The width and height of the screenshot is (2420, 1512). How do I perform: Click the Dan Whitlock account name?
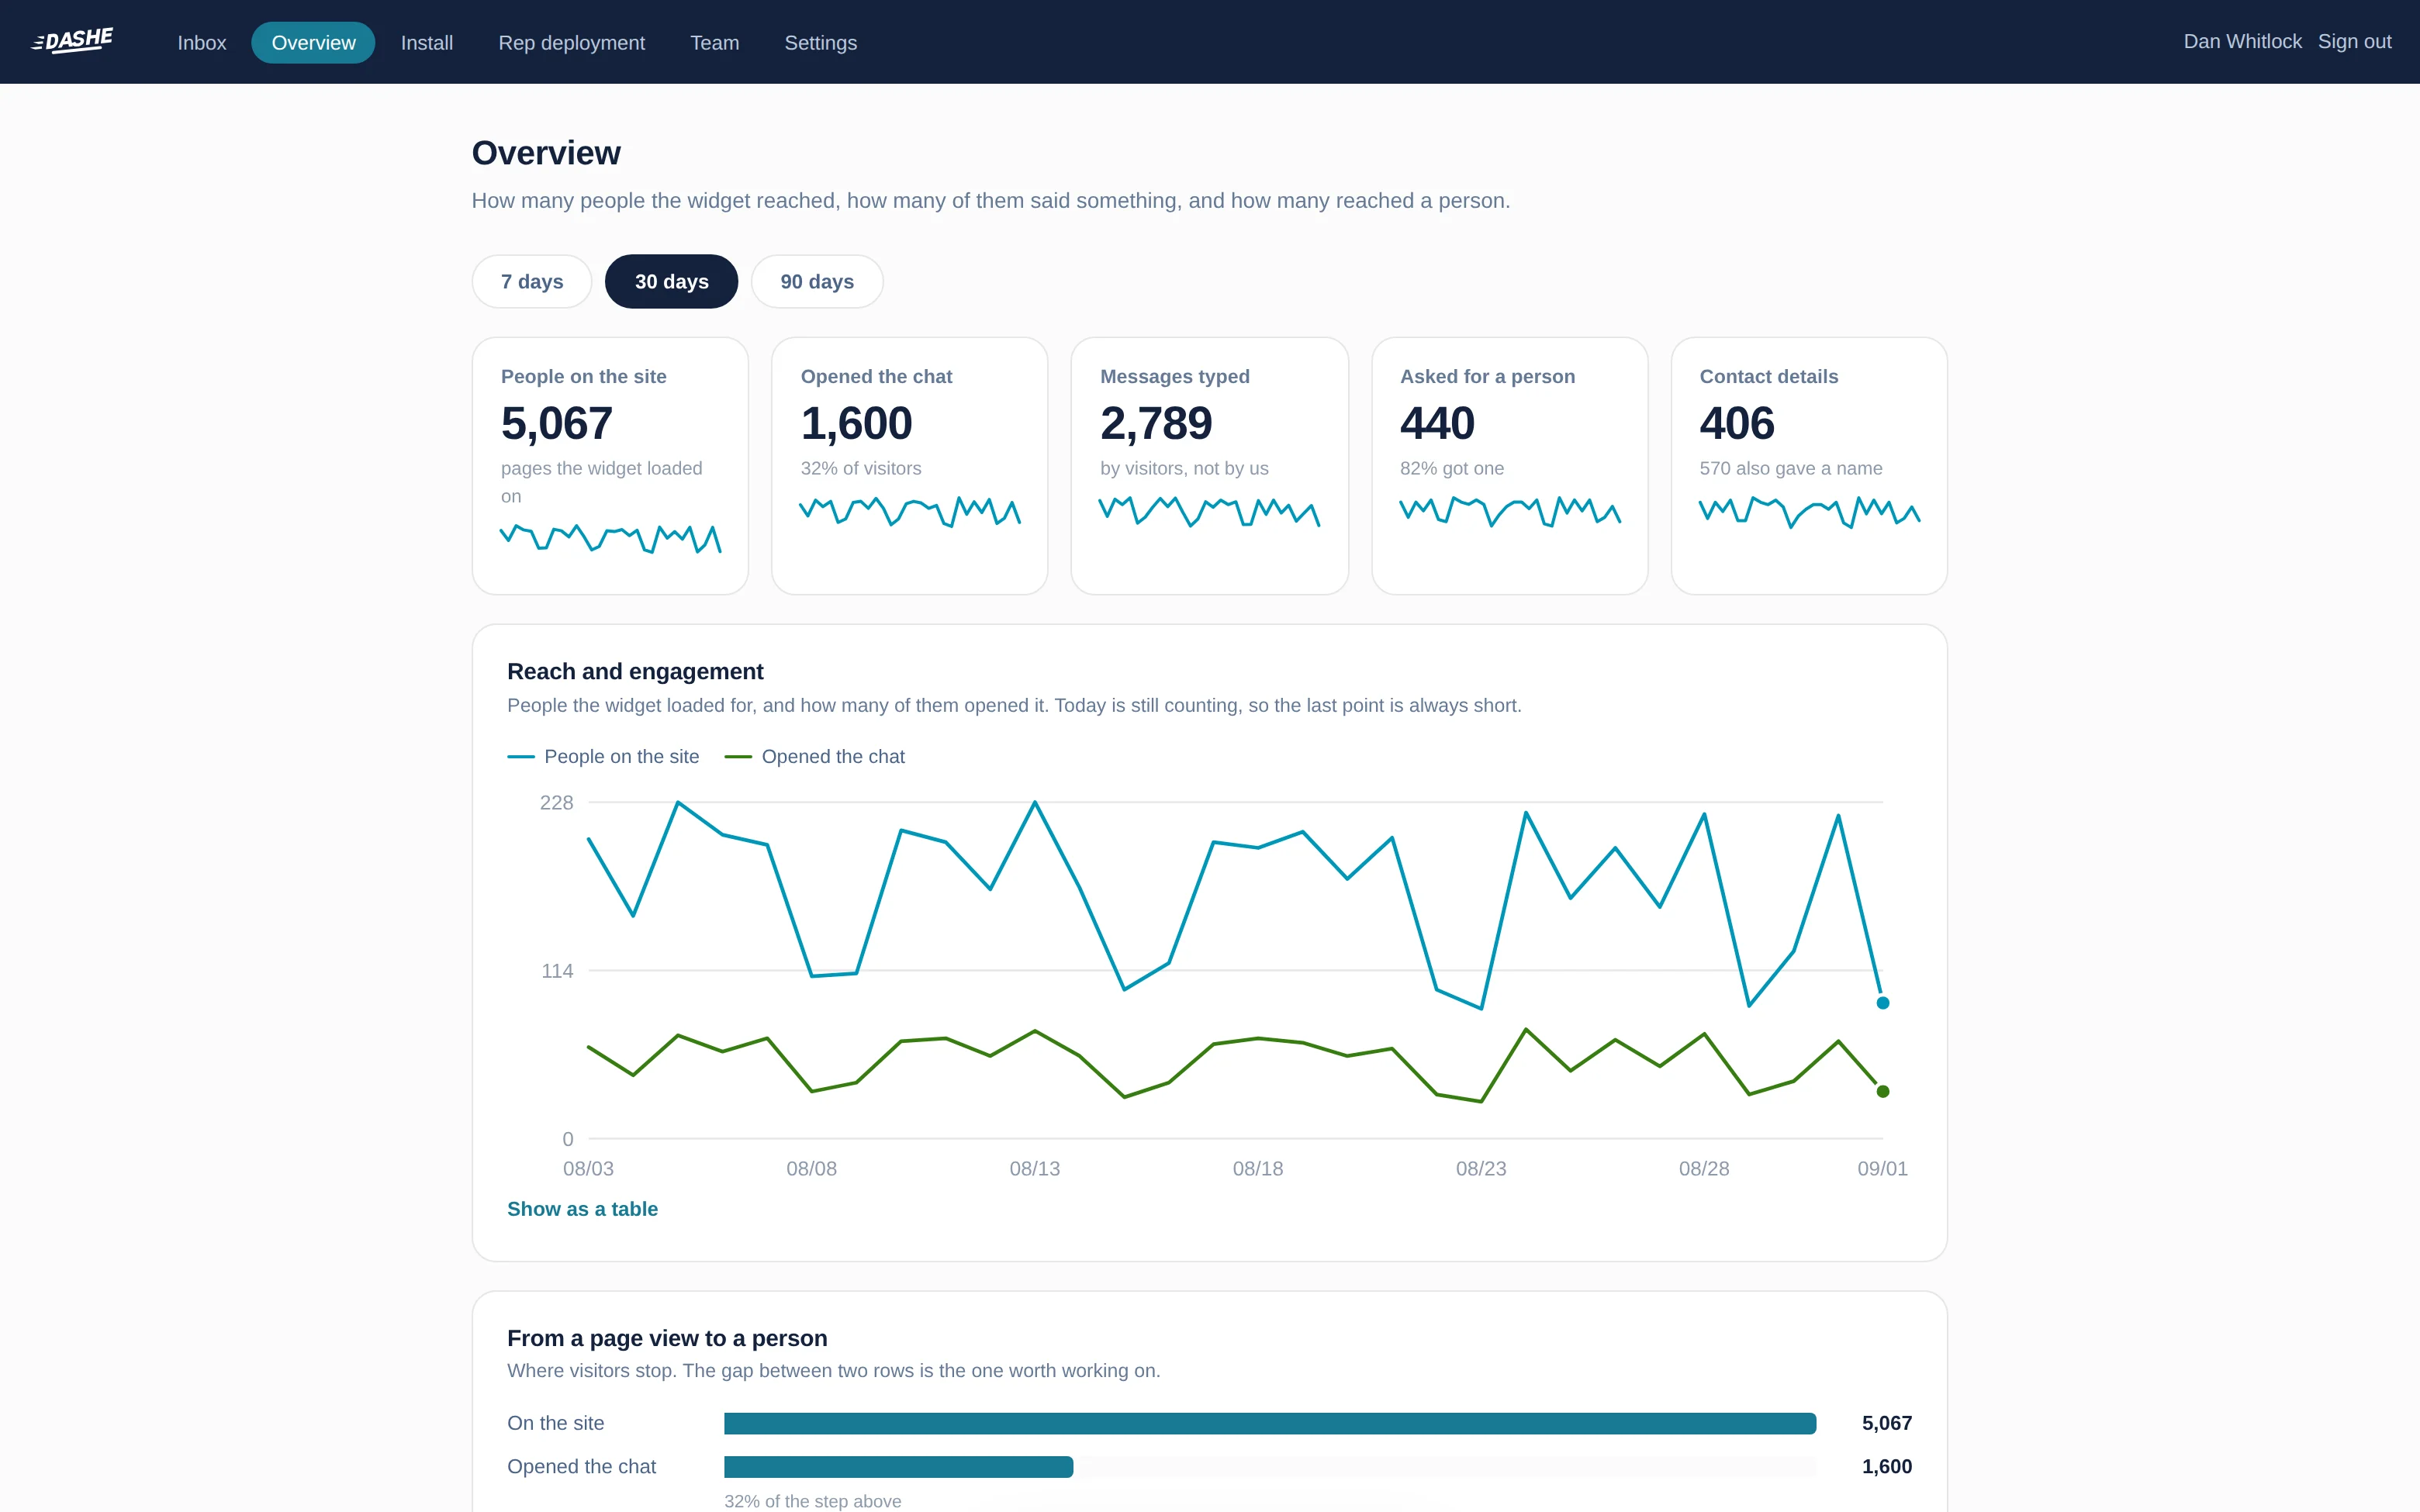(x=2242, y=41)
